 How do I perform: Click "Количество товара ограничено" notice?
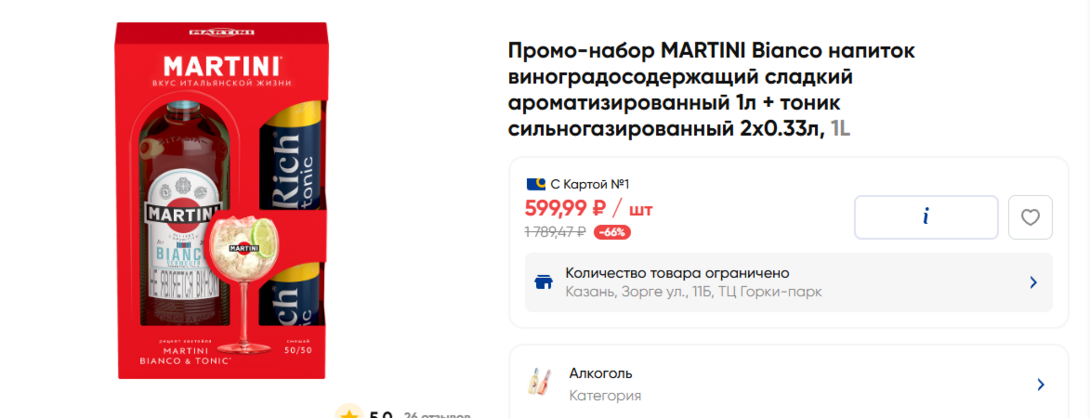click(677, 273)
